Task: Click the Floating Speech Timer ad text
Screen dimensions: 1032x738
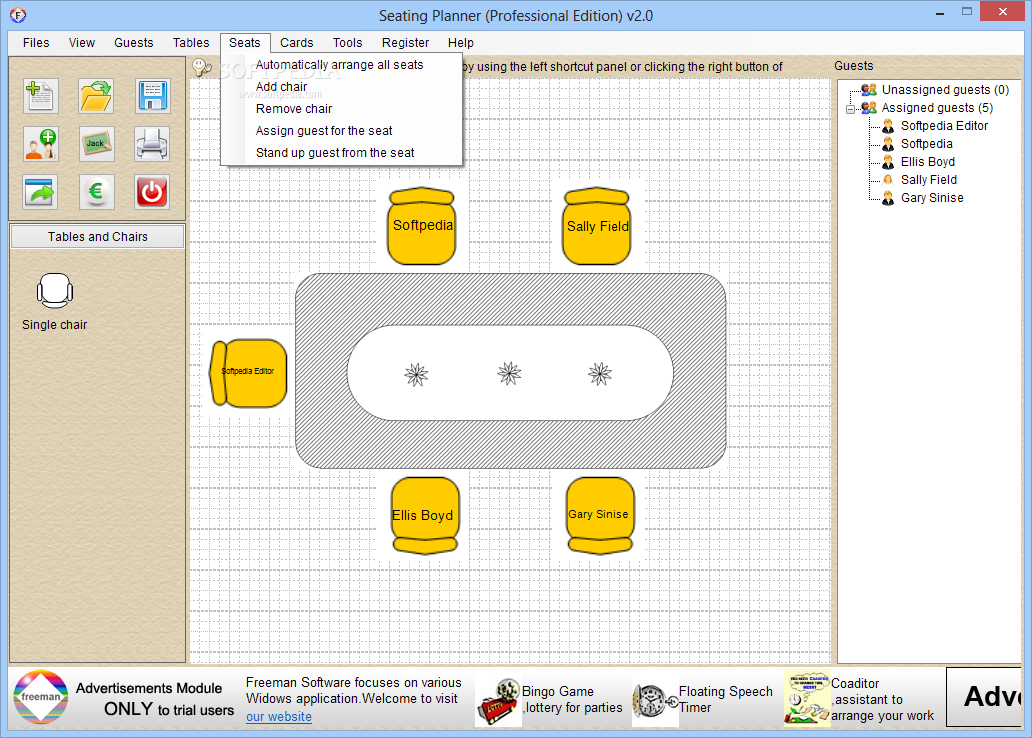Action: click(x=726, y=700)
